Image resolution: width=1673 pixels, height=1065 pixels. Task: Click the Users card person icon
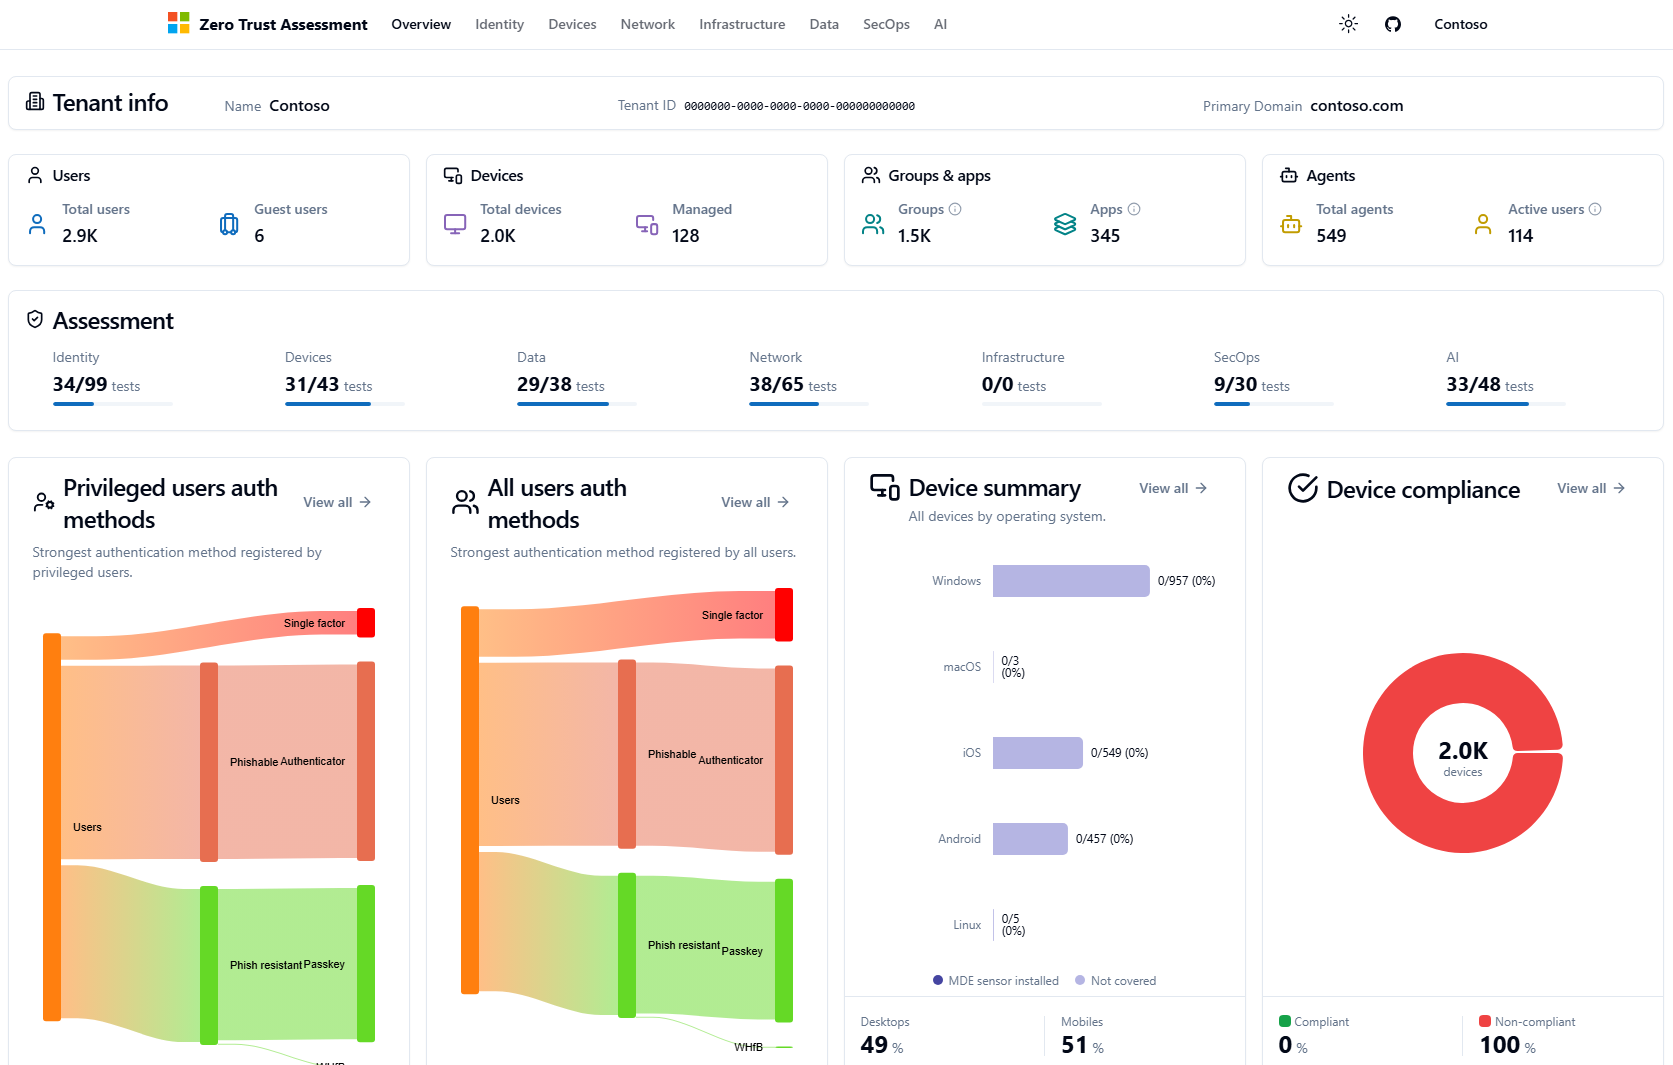pyautogui.click(x=35, y=175)
